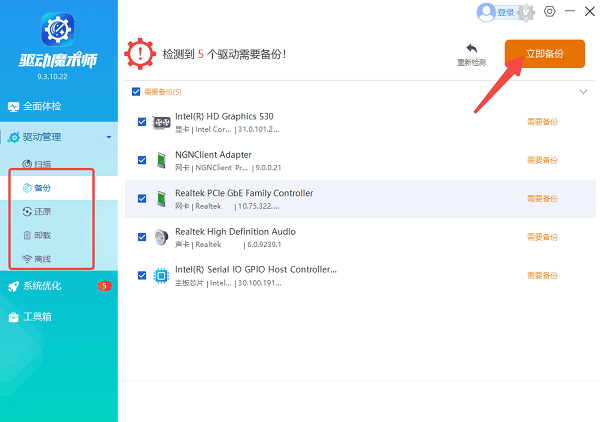
Task: Select the 还原 restore icon
Action: point(27,212)
